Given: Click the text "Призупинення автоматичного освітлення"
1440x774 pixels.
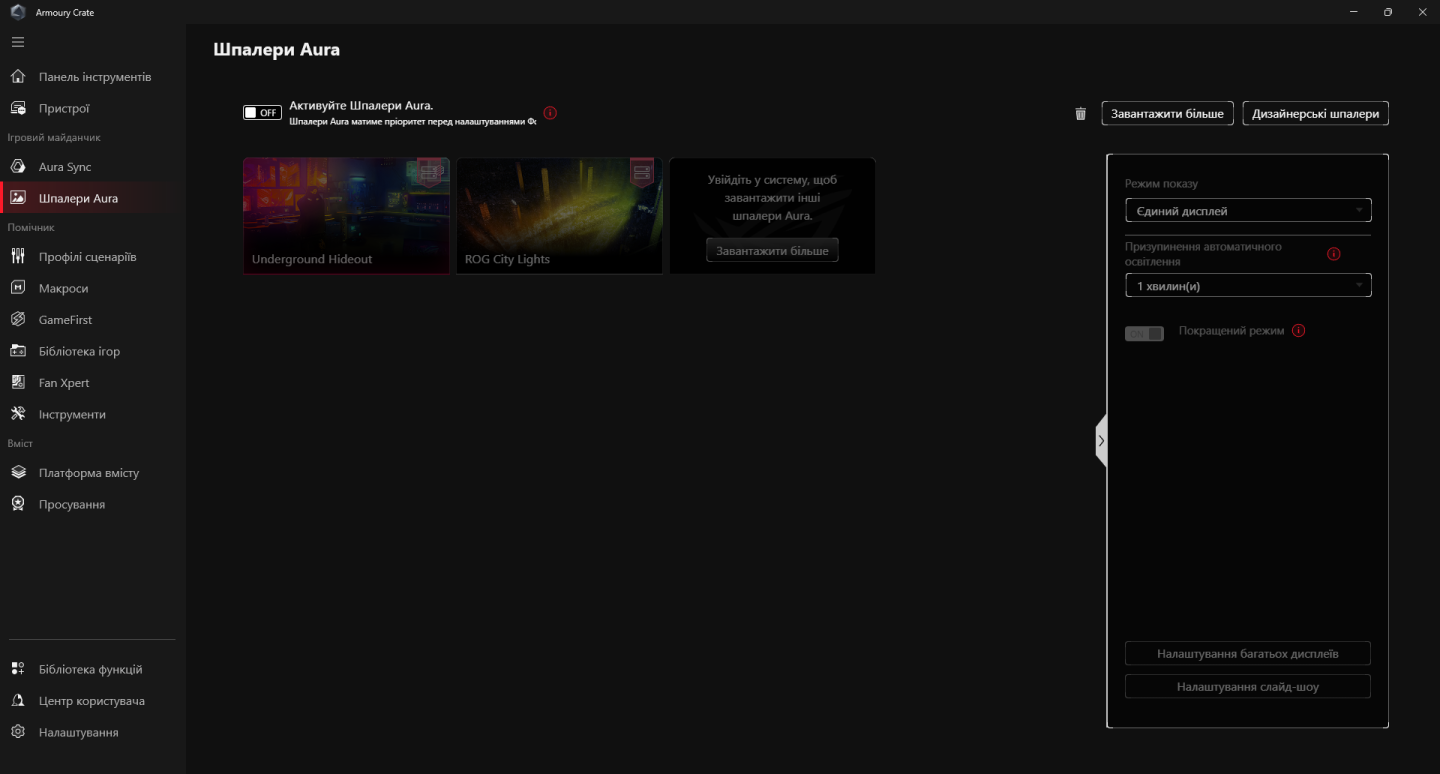Looking at the screenshot, I should pos(1203,254).
